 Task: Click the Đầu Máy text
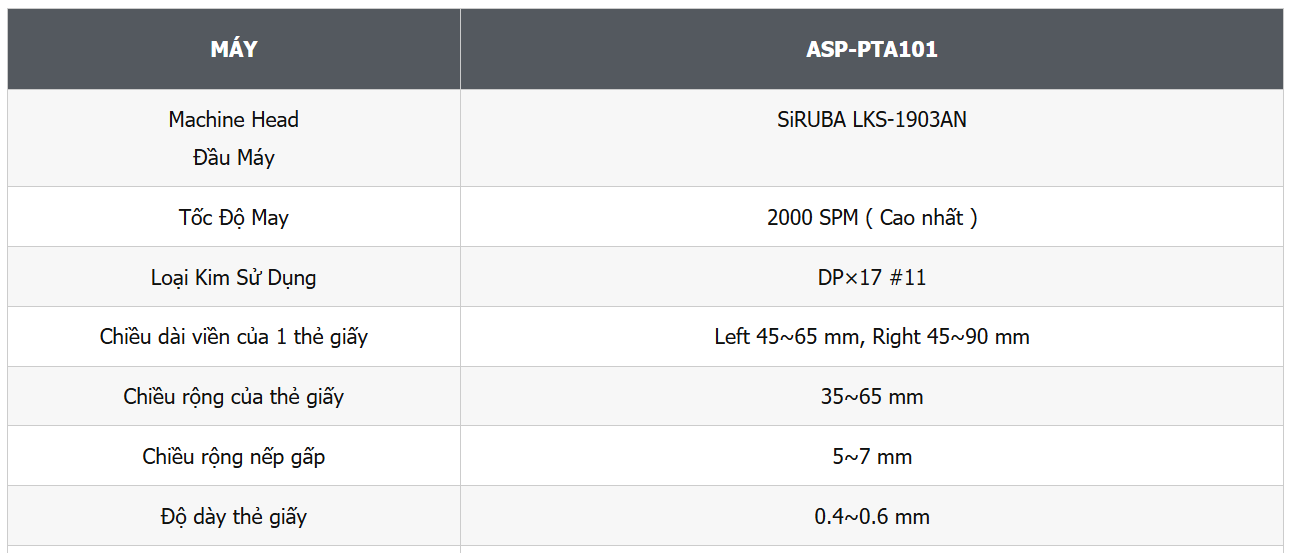click(234, 158)
